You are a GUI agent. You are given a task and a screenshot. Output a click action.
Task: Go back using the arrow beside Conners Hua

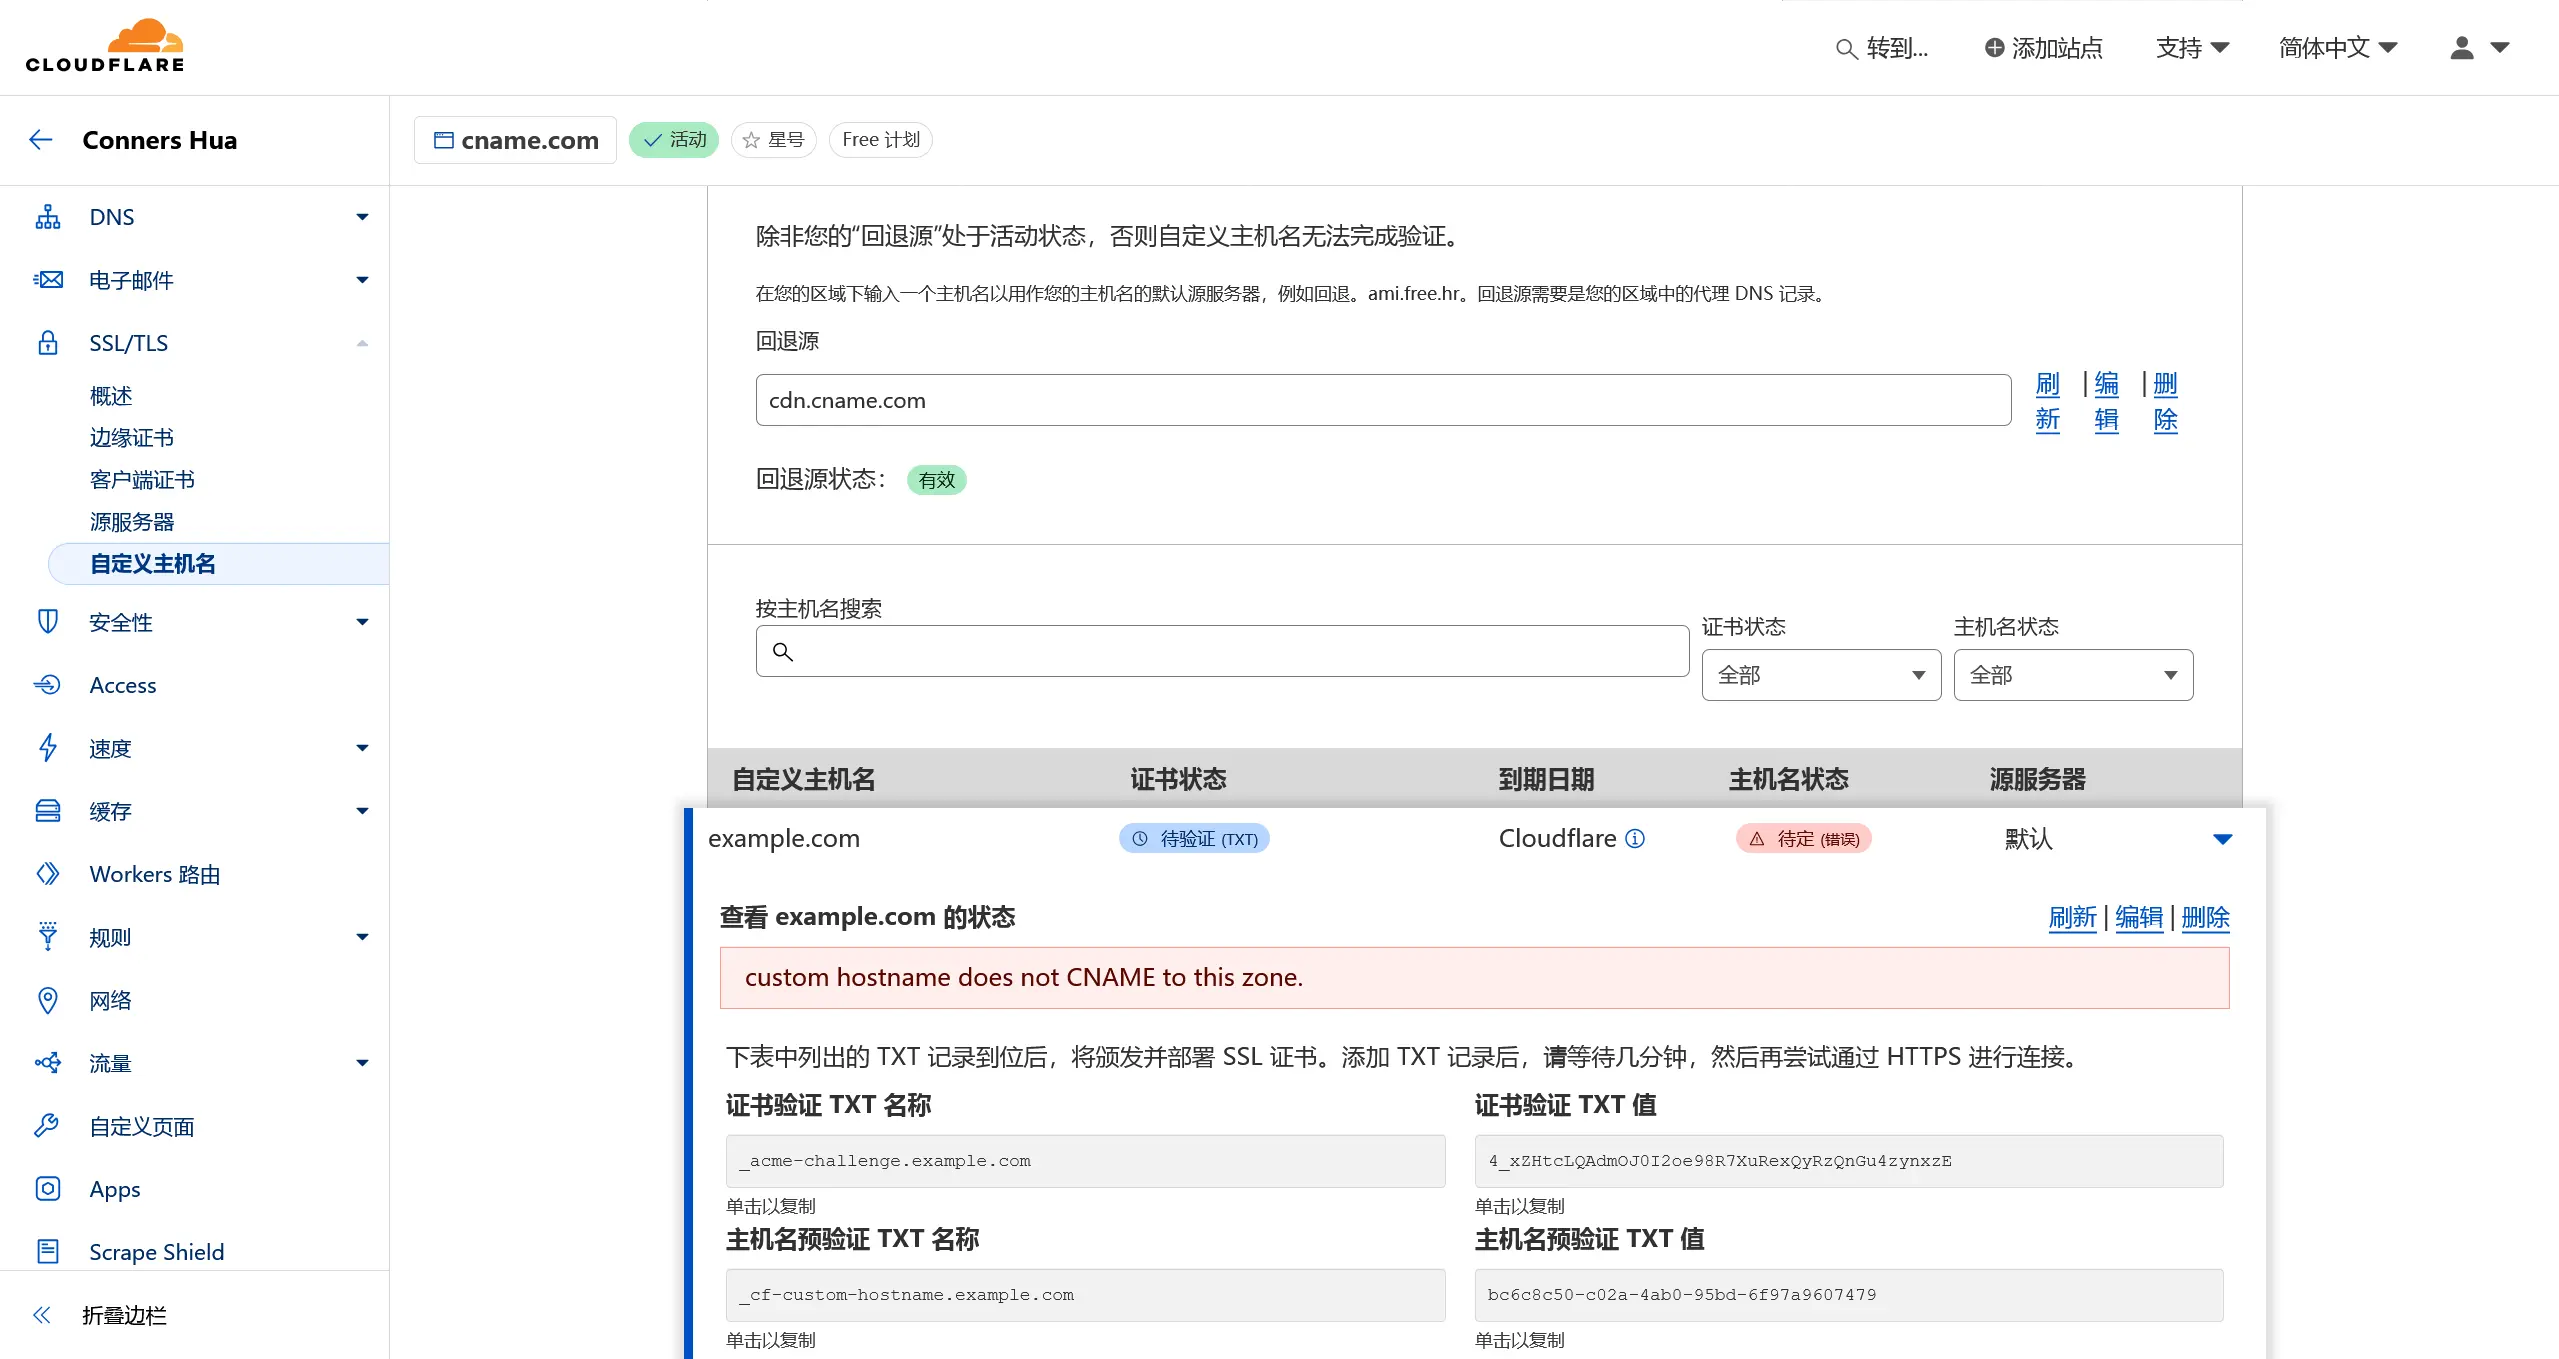[x=41, y=140]
